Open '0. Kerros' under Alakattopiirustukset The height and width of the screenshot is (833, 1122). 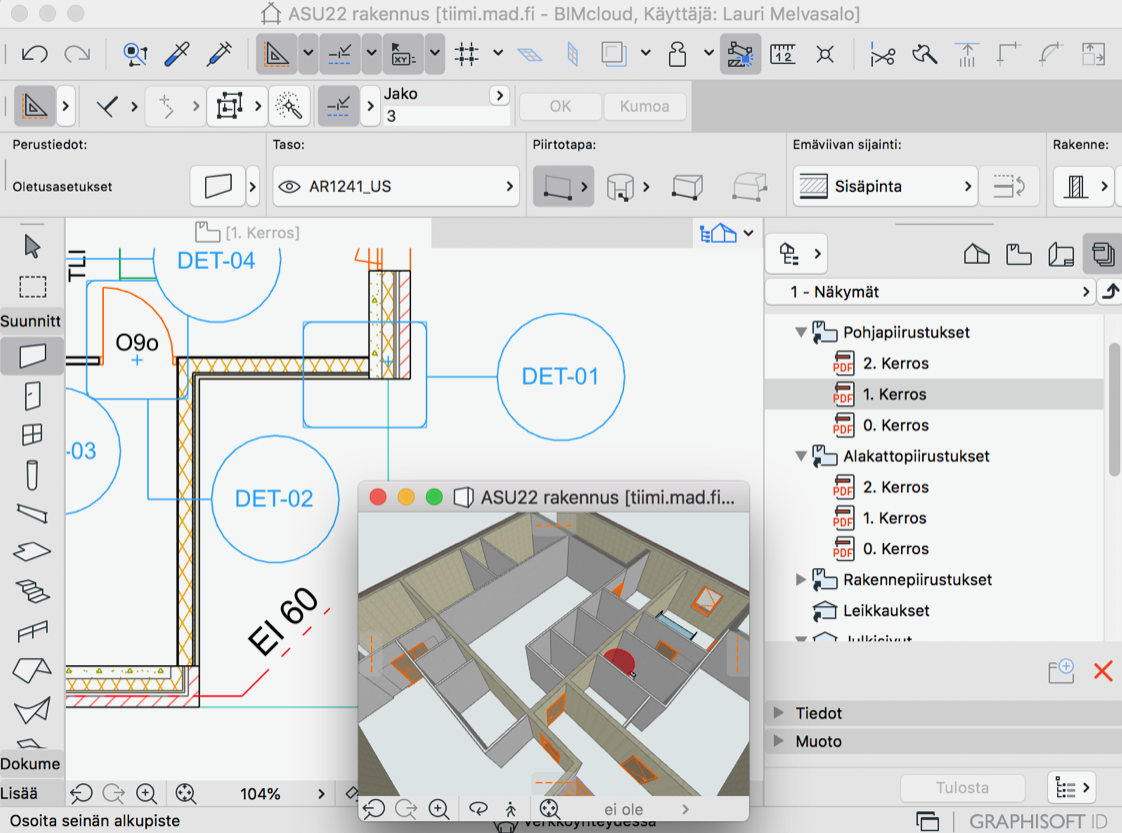point(895,549)
